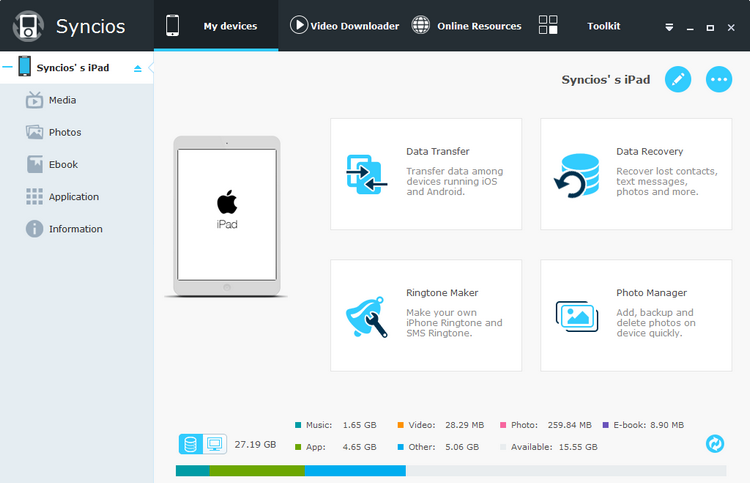The width and height of the screenshot is (750, 483).
Task: Click the Toolkit grid icon
Action: pos(548,24)
